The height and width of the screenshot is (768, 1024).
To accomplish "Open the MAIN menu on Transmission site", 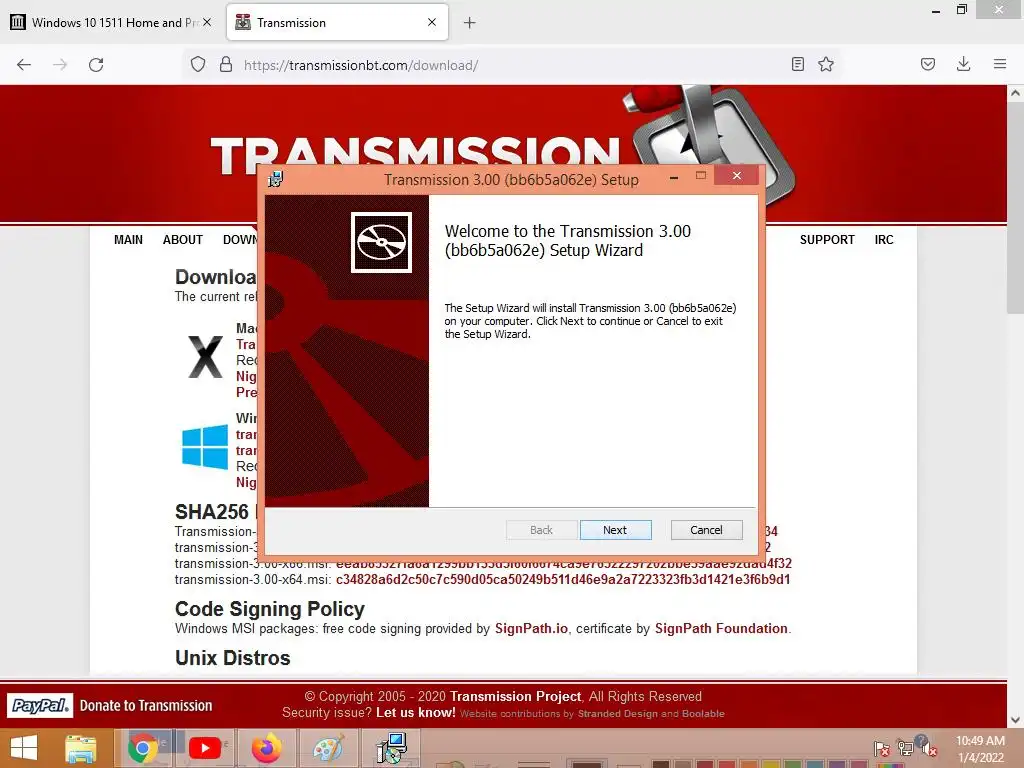I will tap(128, 240).
